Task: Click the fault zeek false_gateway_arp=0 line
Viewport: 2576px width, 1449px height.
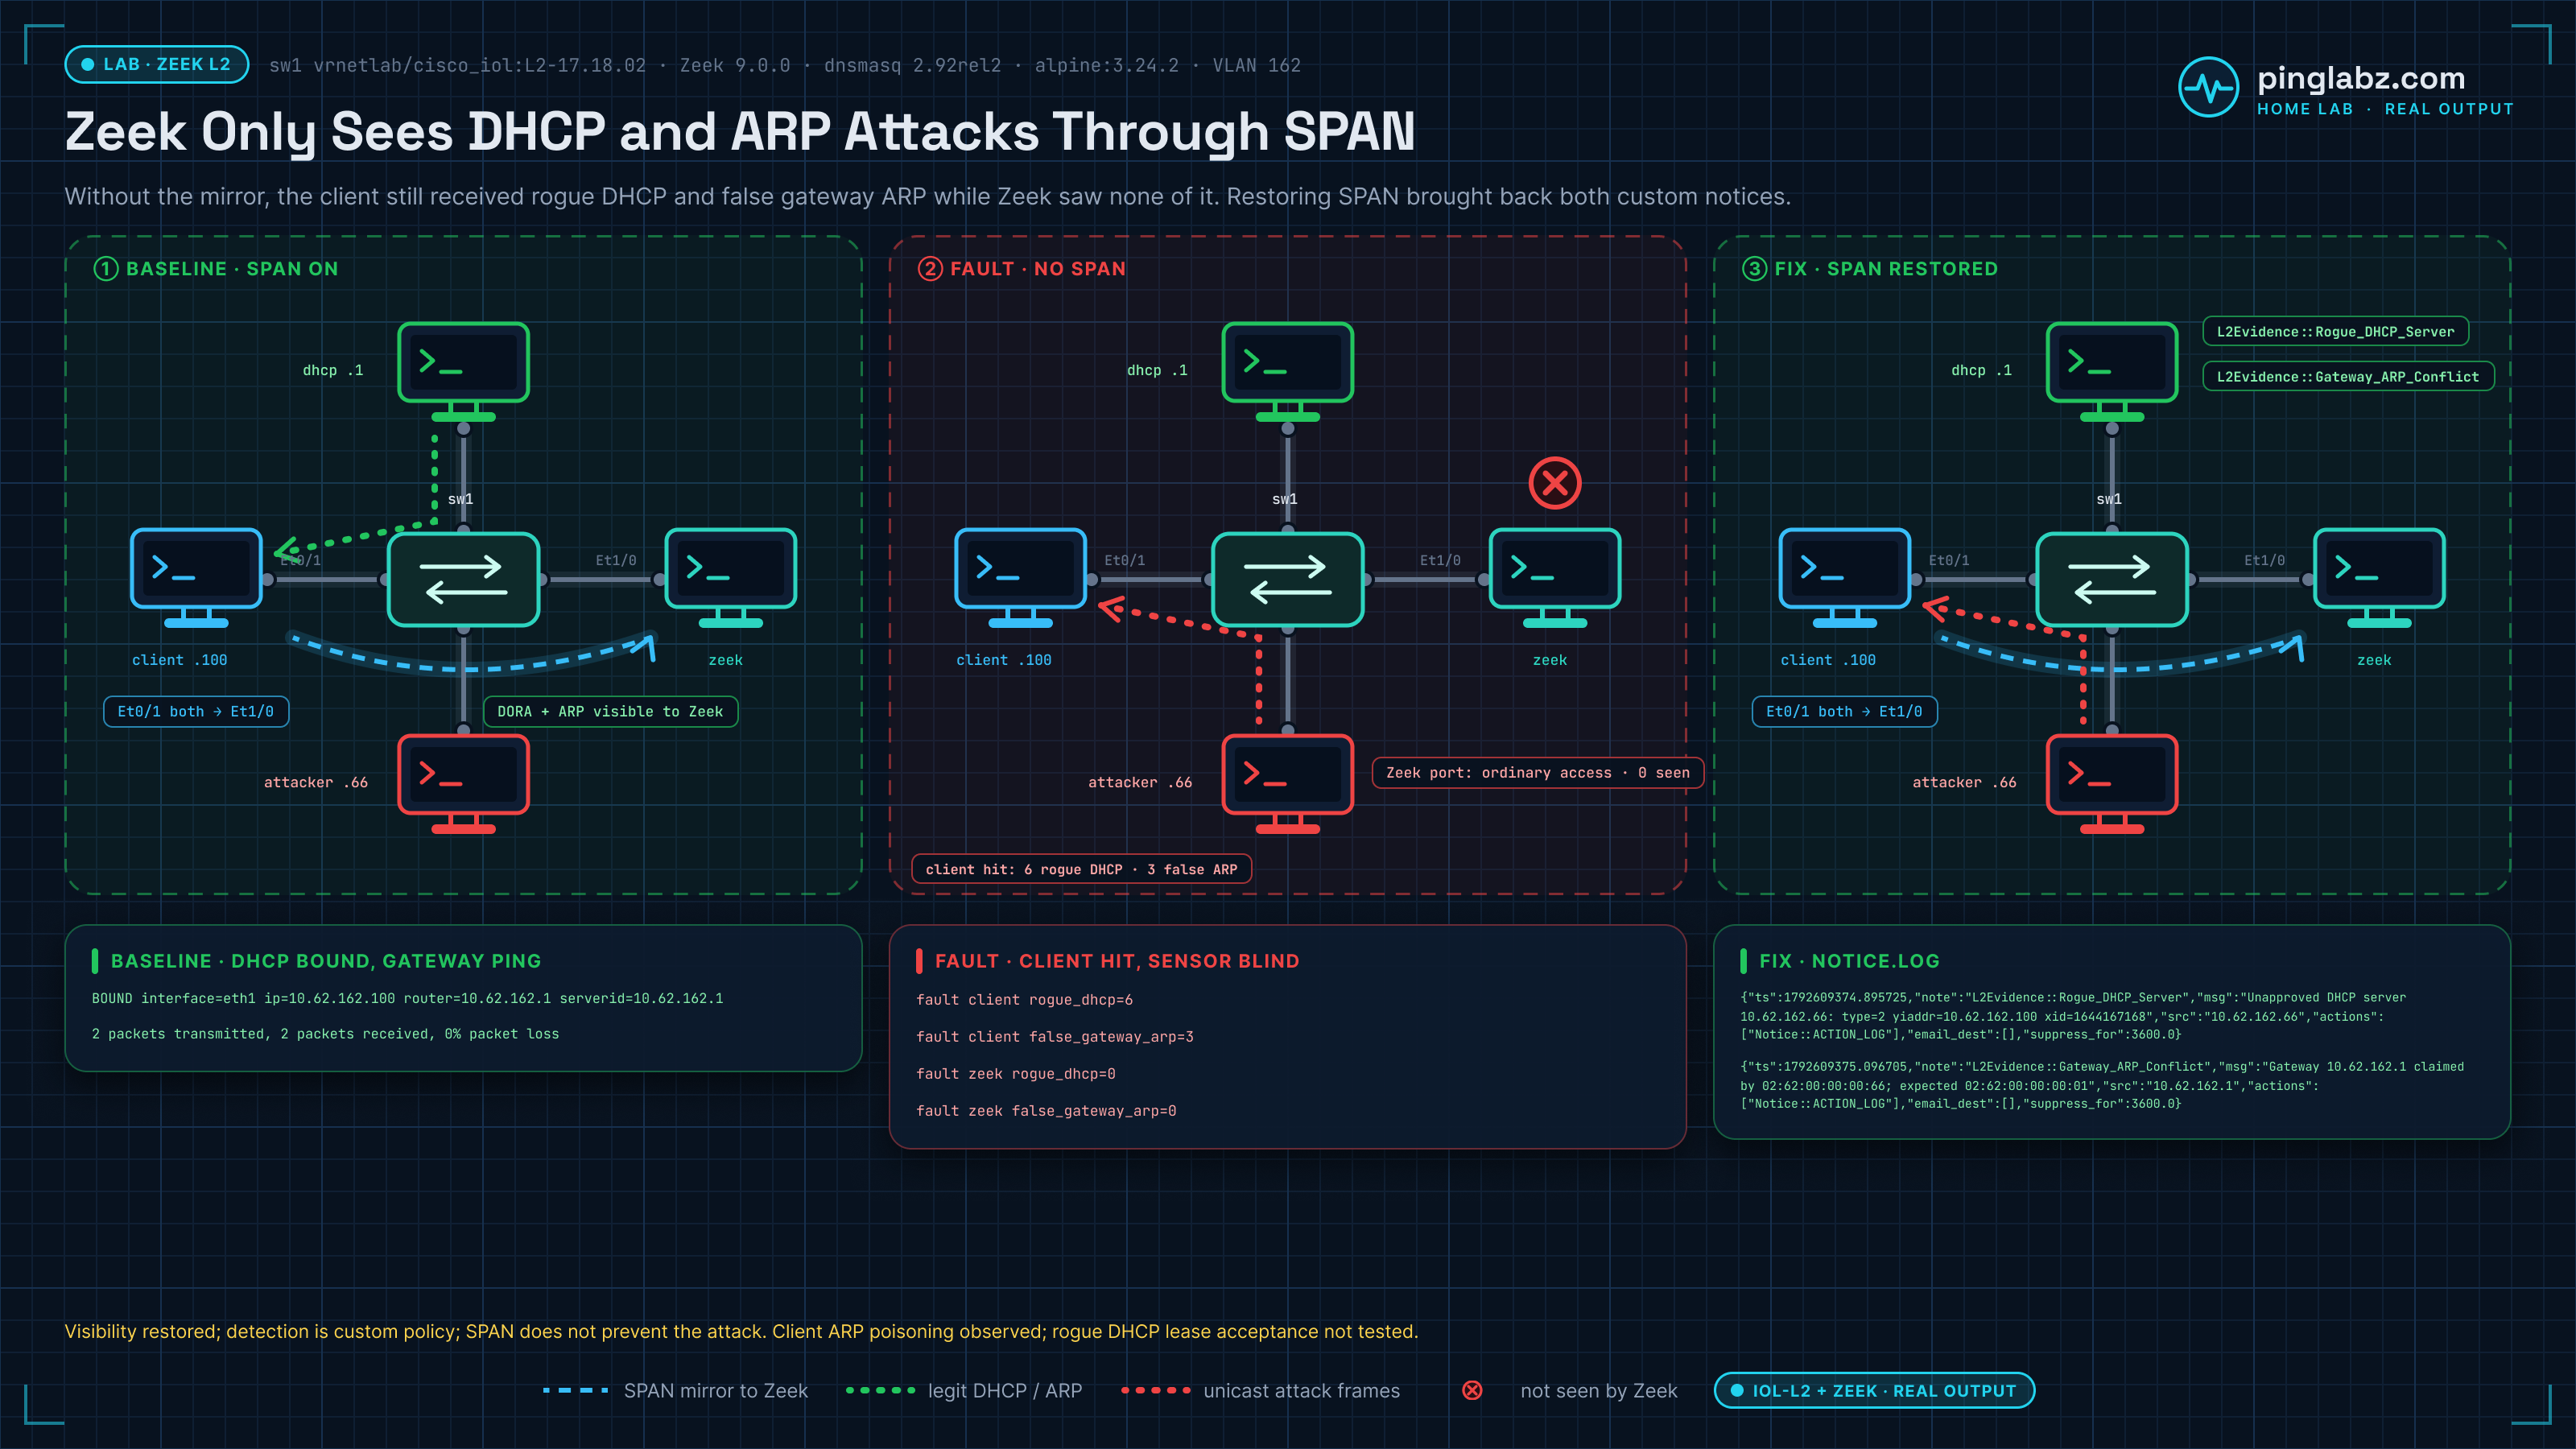Action: click(1046, 1110)
